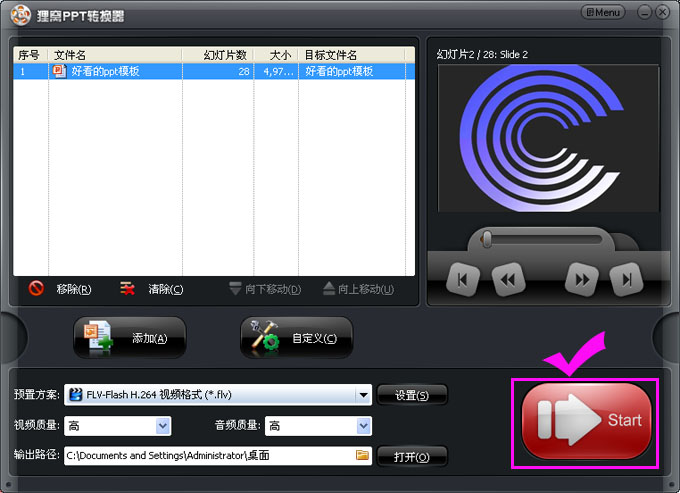Screen dimensions: 680x493
Task: Open the preset profile (预置方案) dropdown
Action: pos(363,395)
